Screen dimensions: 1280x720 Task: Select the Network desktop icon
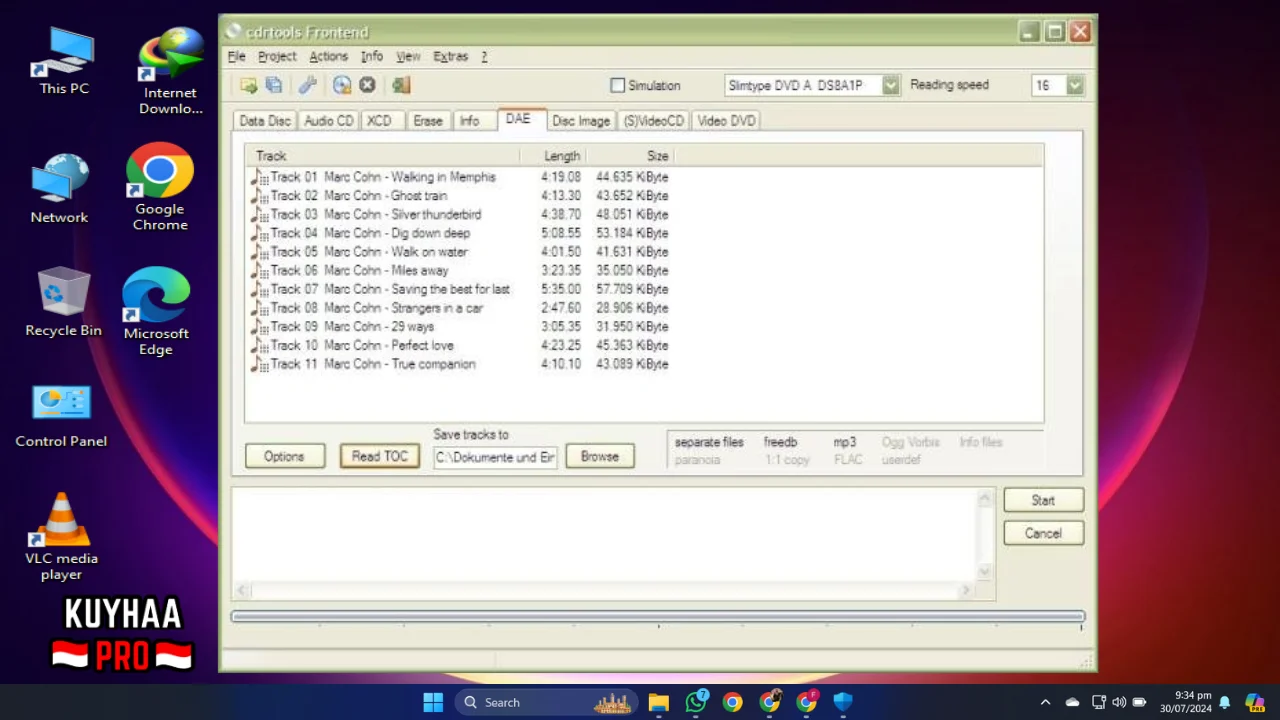pos(59,189)
